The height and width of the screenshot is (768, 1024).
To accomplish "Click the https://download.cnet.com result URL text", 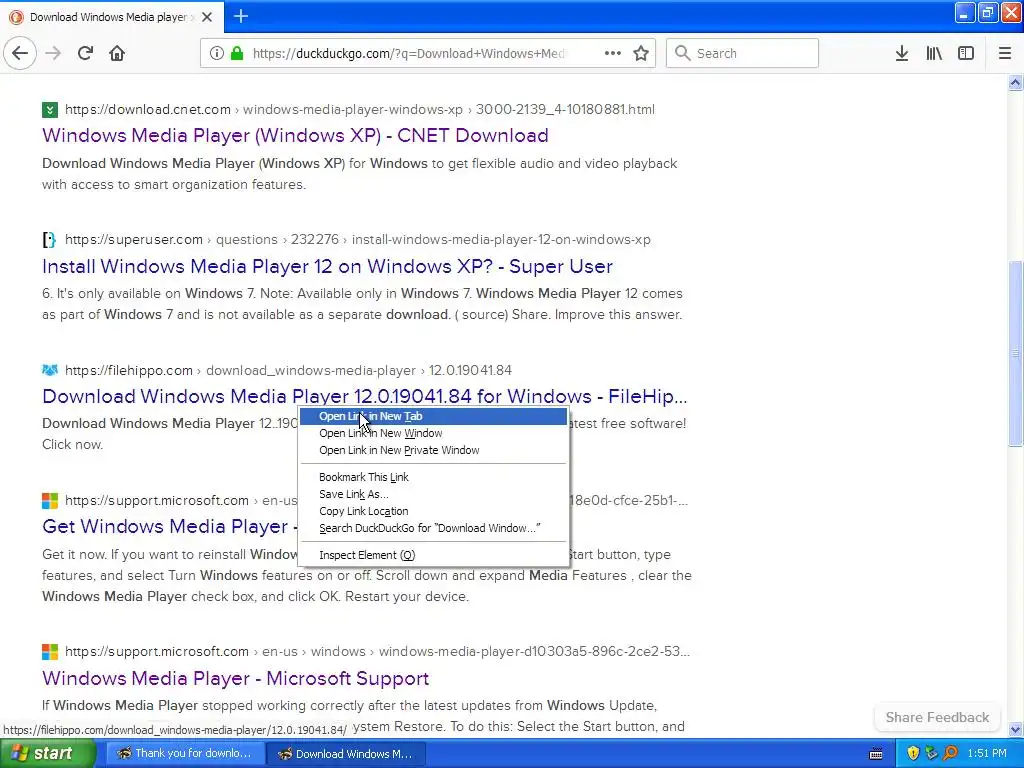I will pyautogui.click(x=148, y=109).
